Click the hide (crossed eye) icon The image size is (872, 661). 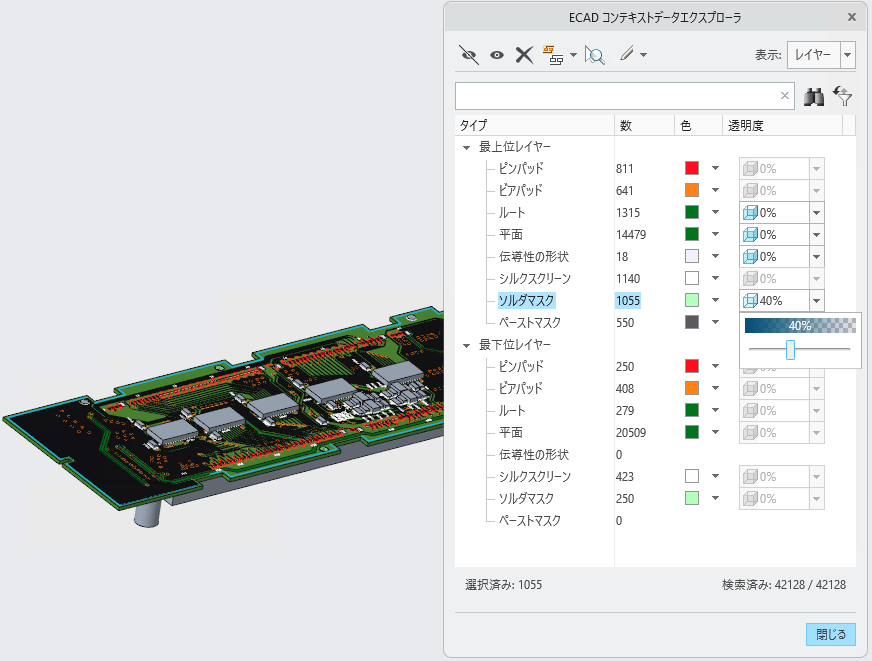point(469,54)
